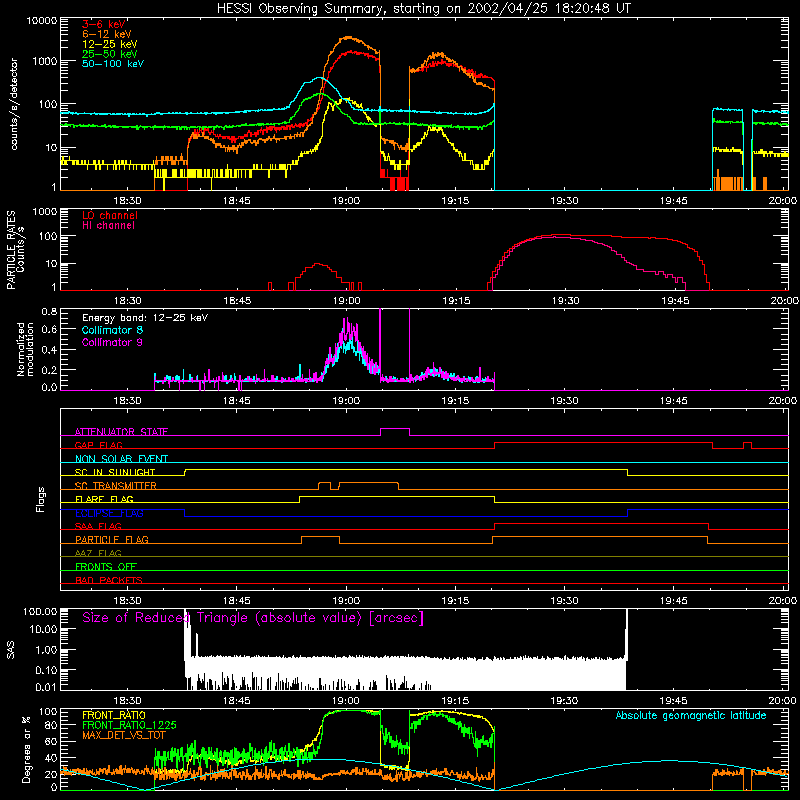The width and height of the screenshot is (800, 800).
Task: Click the 0.01 tick on SAS axis
Action: tap(46, 687)
